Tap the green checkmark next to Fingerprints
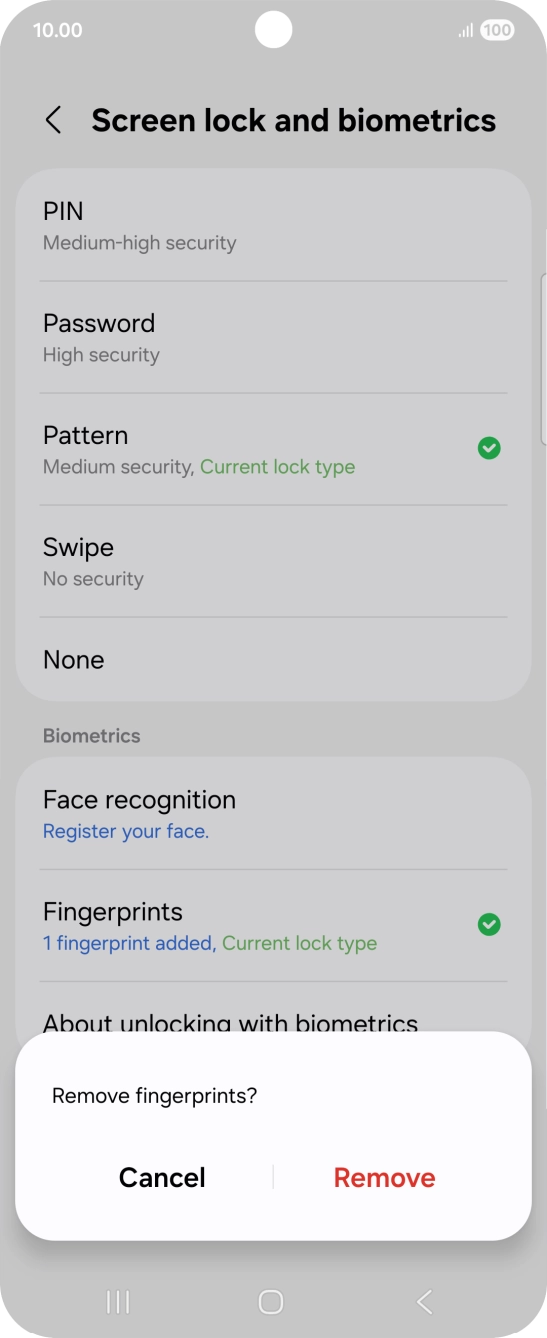547x1338 pixels. [489, 924]
